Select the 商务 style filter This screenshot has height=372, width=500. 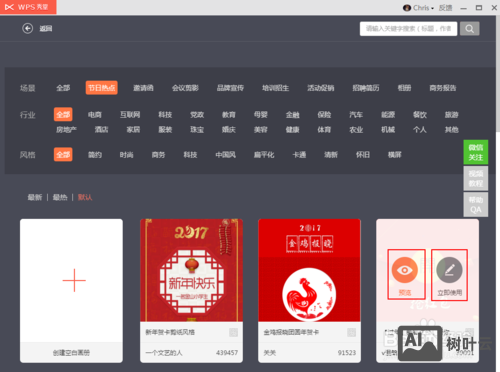click(158, 155)
